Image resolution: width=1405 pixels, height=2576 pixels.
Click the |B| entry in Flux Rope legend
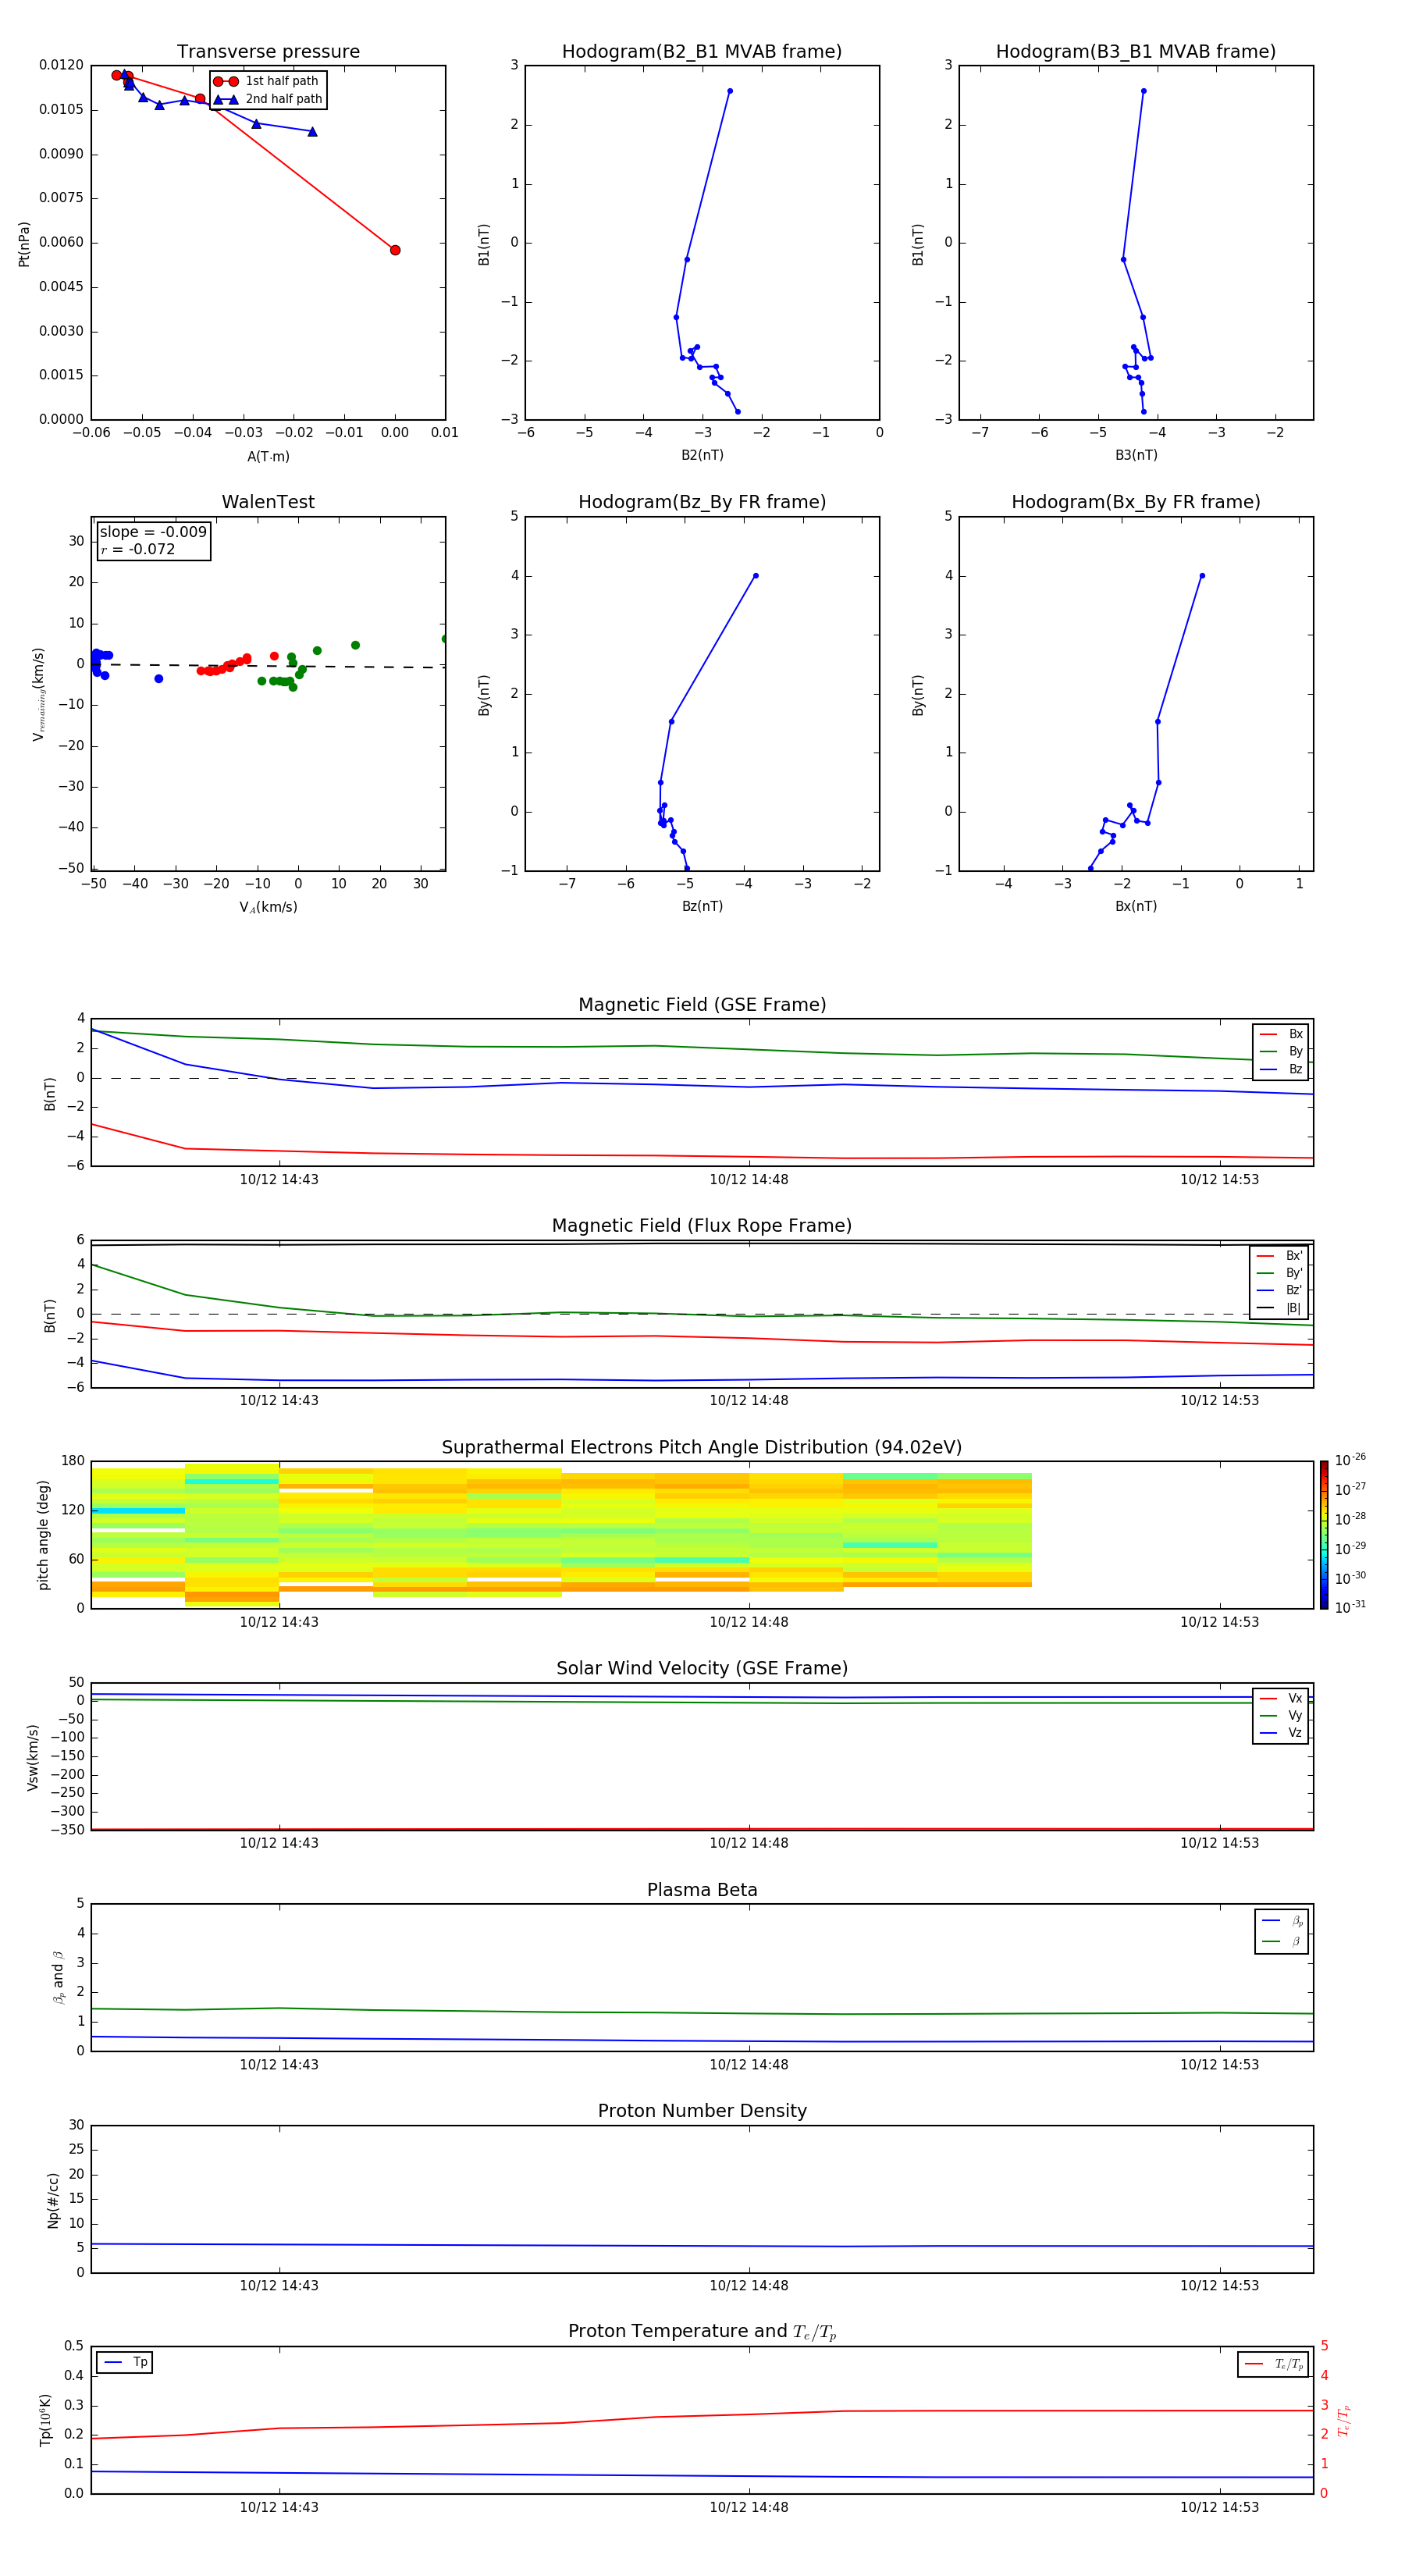click(x=1280, y=1309)
